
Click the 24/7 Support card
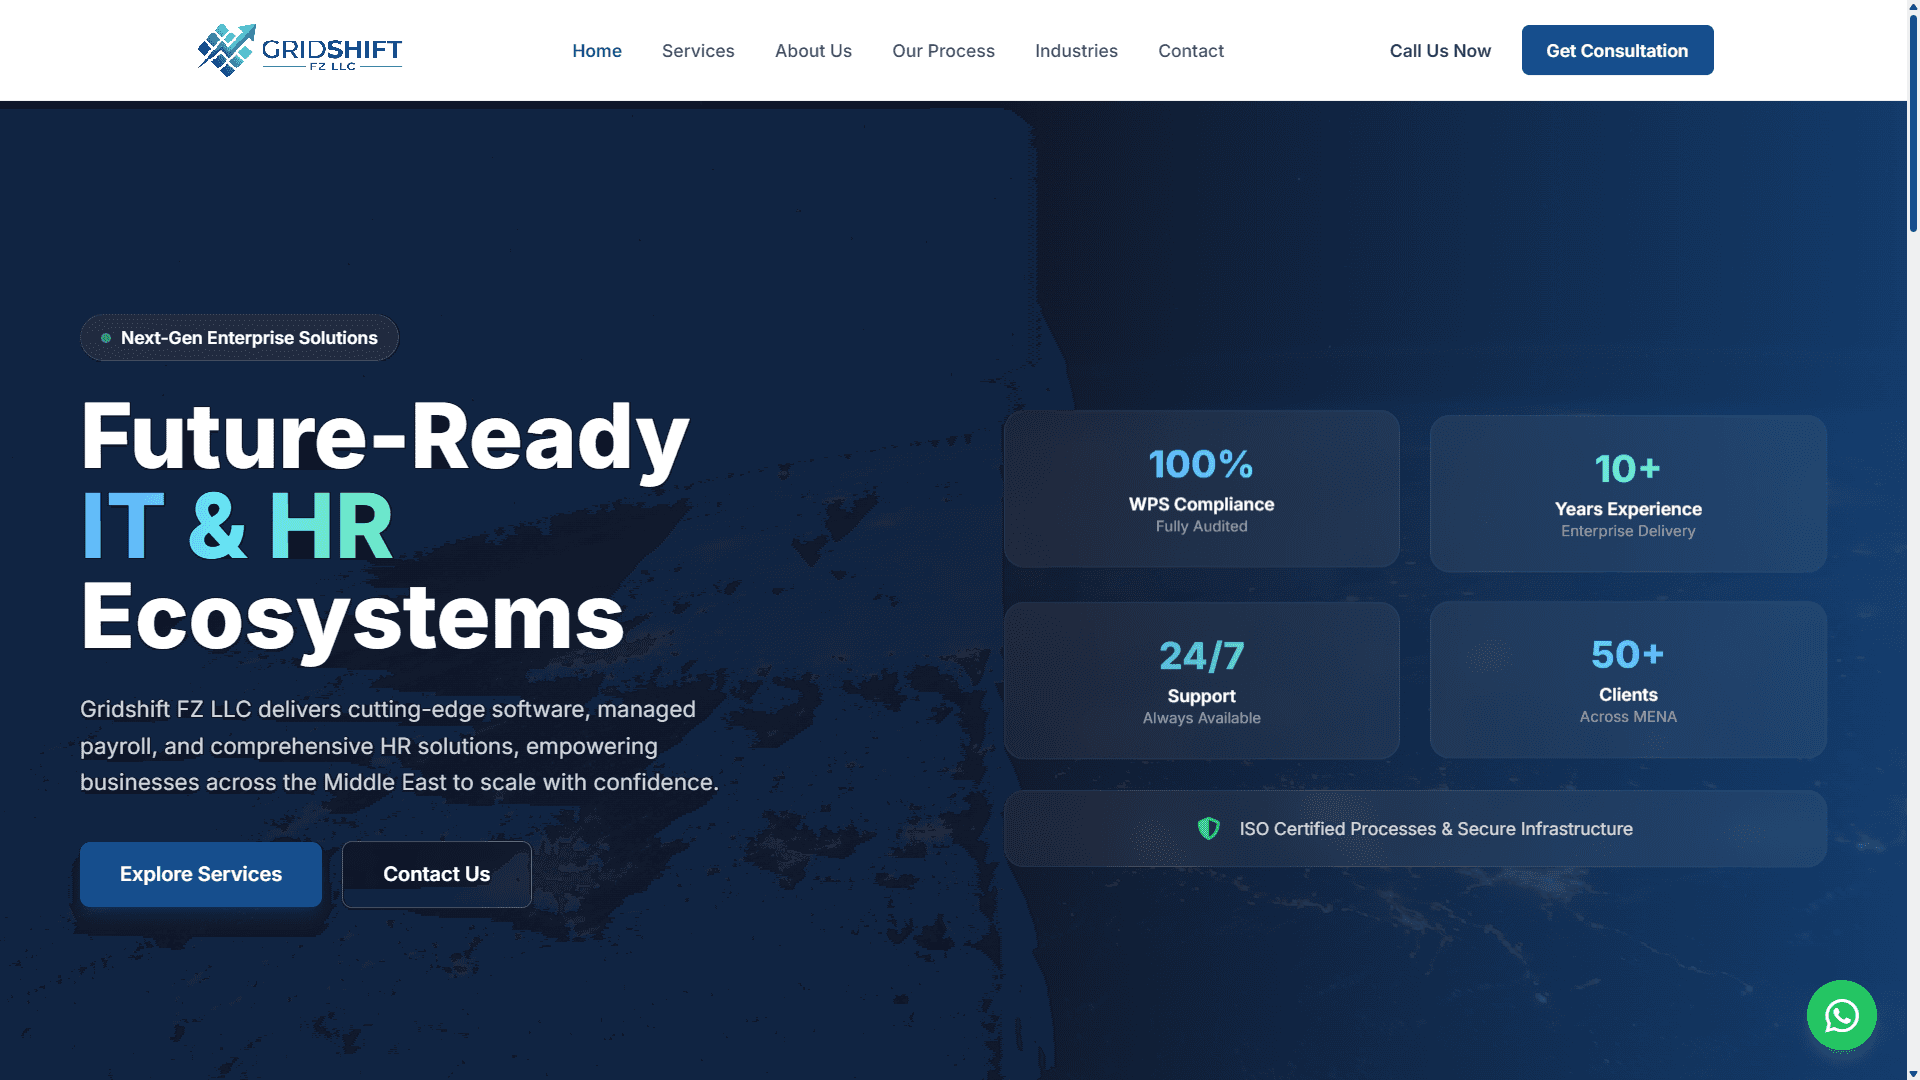point(1201,681)
